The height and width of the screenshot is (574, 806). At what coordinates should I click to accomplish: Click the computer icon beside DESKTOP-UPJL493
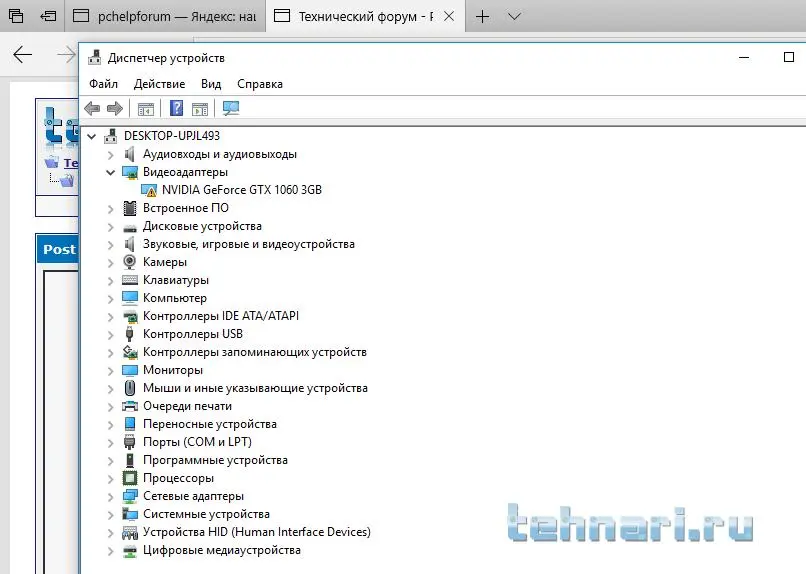pos(111,136)
